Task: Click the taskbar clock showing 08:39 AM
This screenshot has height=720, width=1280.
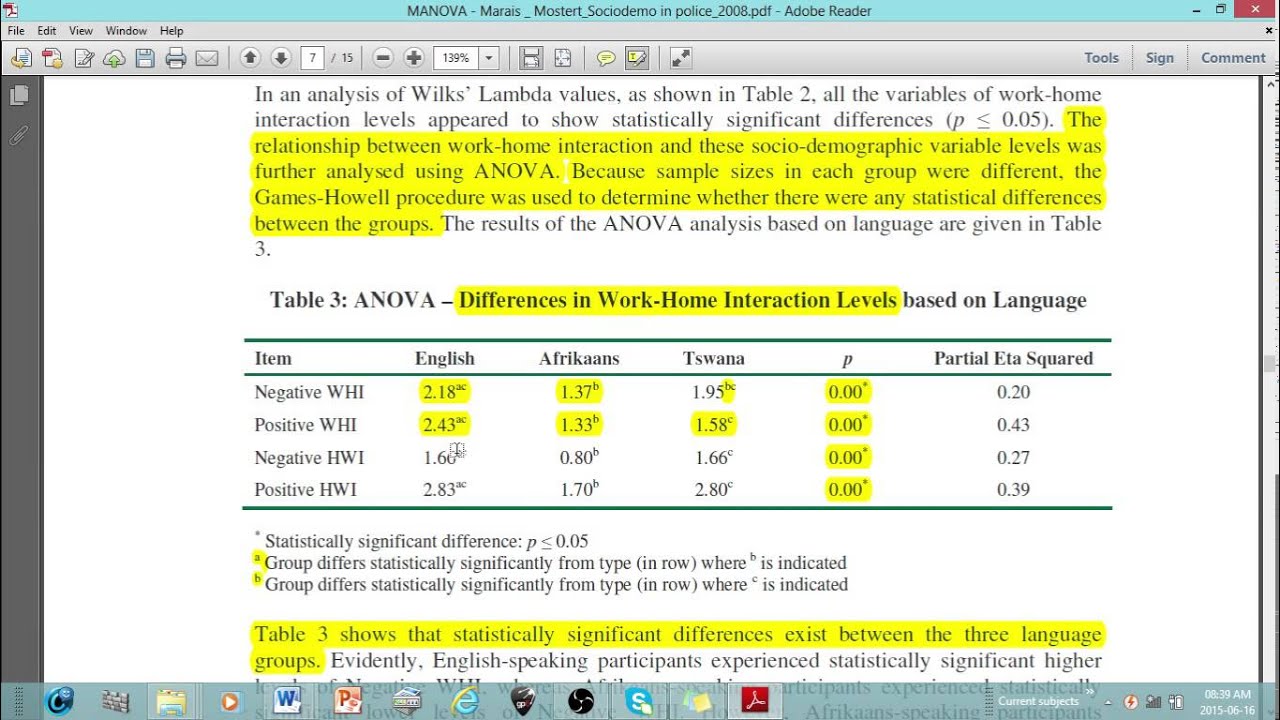Action: point(1229,701)
